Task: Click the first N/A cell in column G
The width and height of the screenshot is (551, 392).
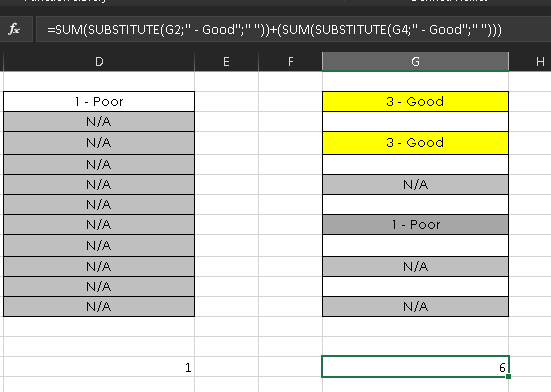Action: coord(415,184)
